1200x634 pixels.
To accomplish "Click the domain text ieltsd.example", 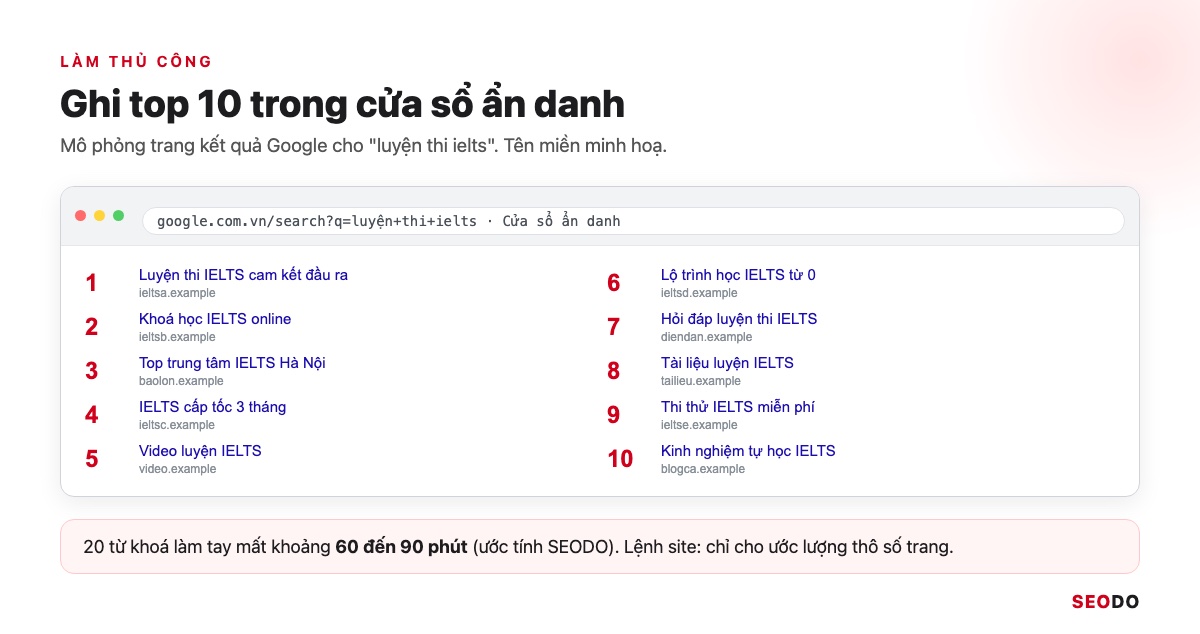I will click(x=699, y=293).
